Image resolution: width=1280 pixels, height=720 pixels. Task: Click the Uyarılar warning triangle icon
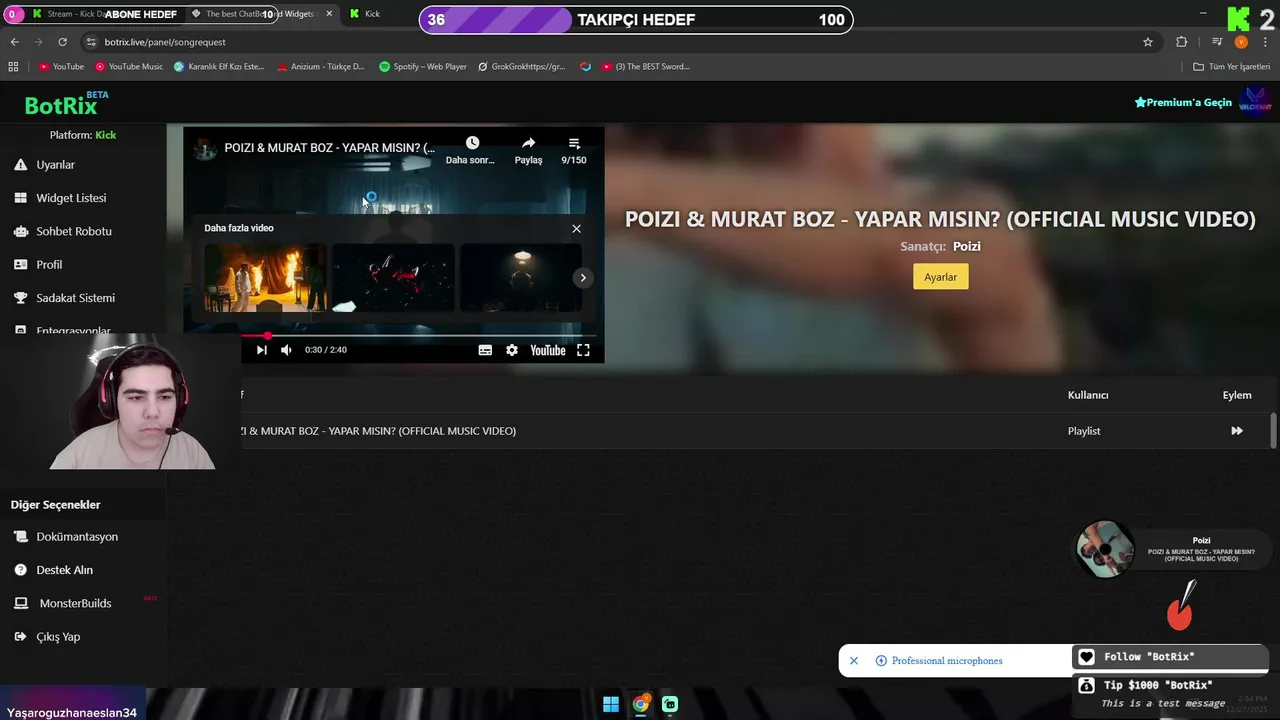[x=20, y=165]
